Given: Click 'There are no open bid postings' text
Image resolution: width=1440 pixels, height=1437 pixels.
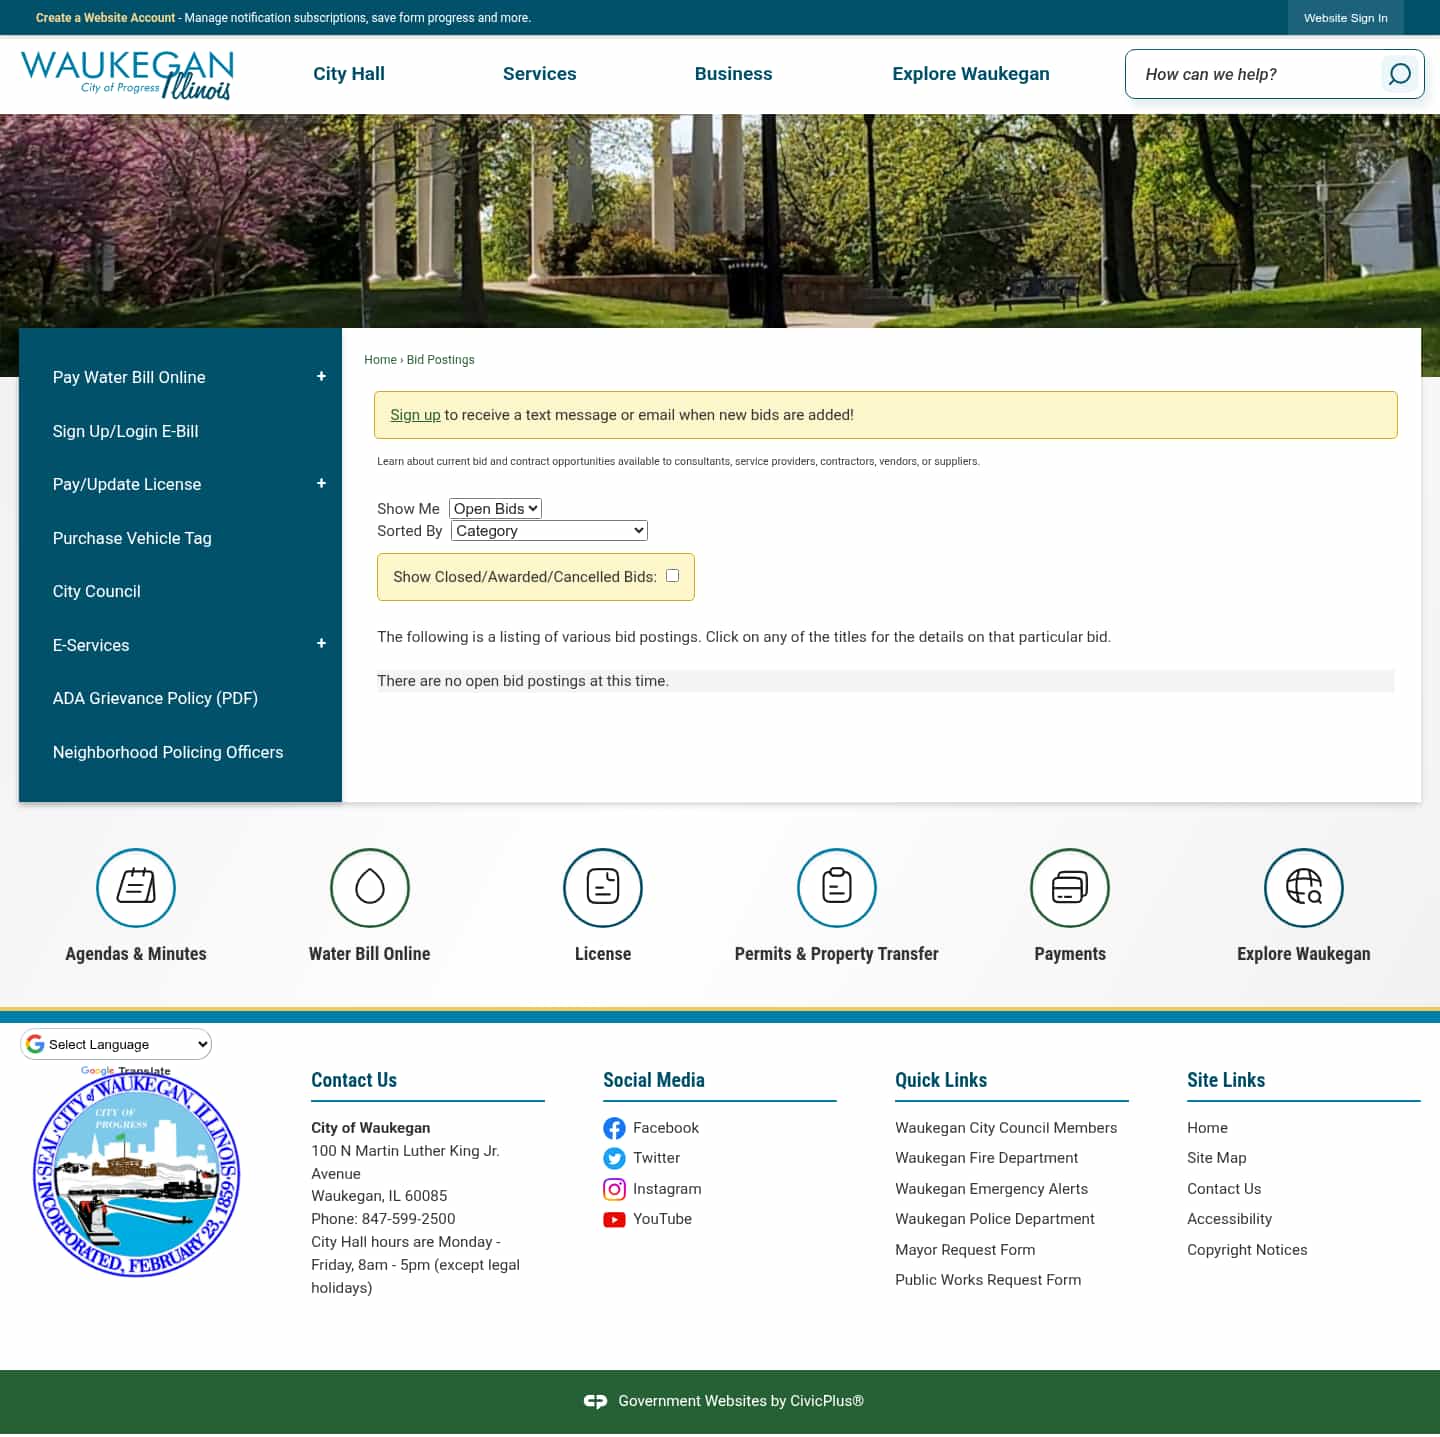Looking at the screenshot, I should [523, 681].
